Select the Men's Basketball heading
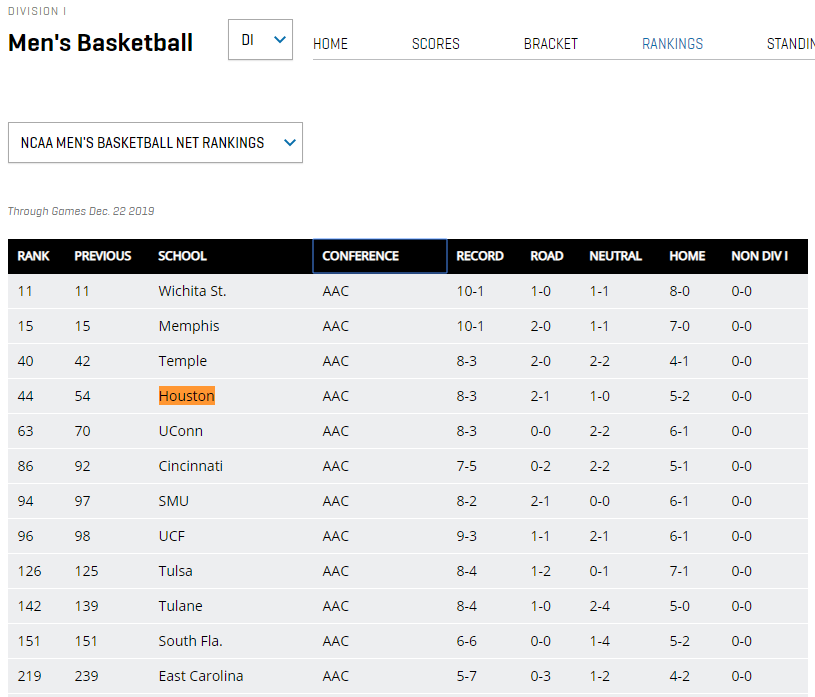The width and height of the screenshot is (815, 697). 100,43
